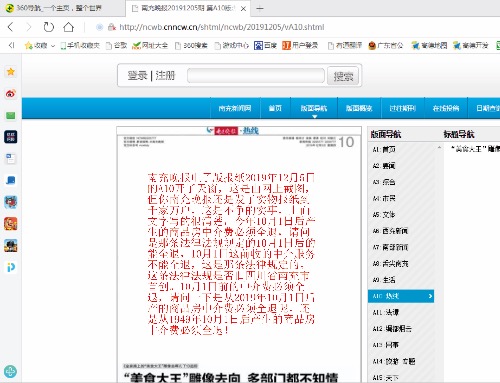Close the 南充晚报20191205期 tab
The image size is (500, 383).
[x=243, y=9]
